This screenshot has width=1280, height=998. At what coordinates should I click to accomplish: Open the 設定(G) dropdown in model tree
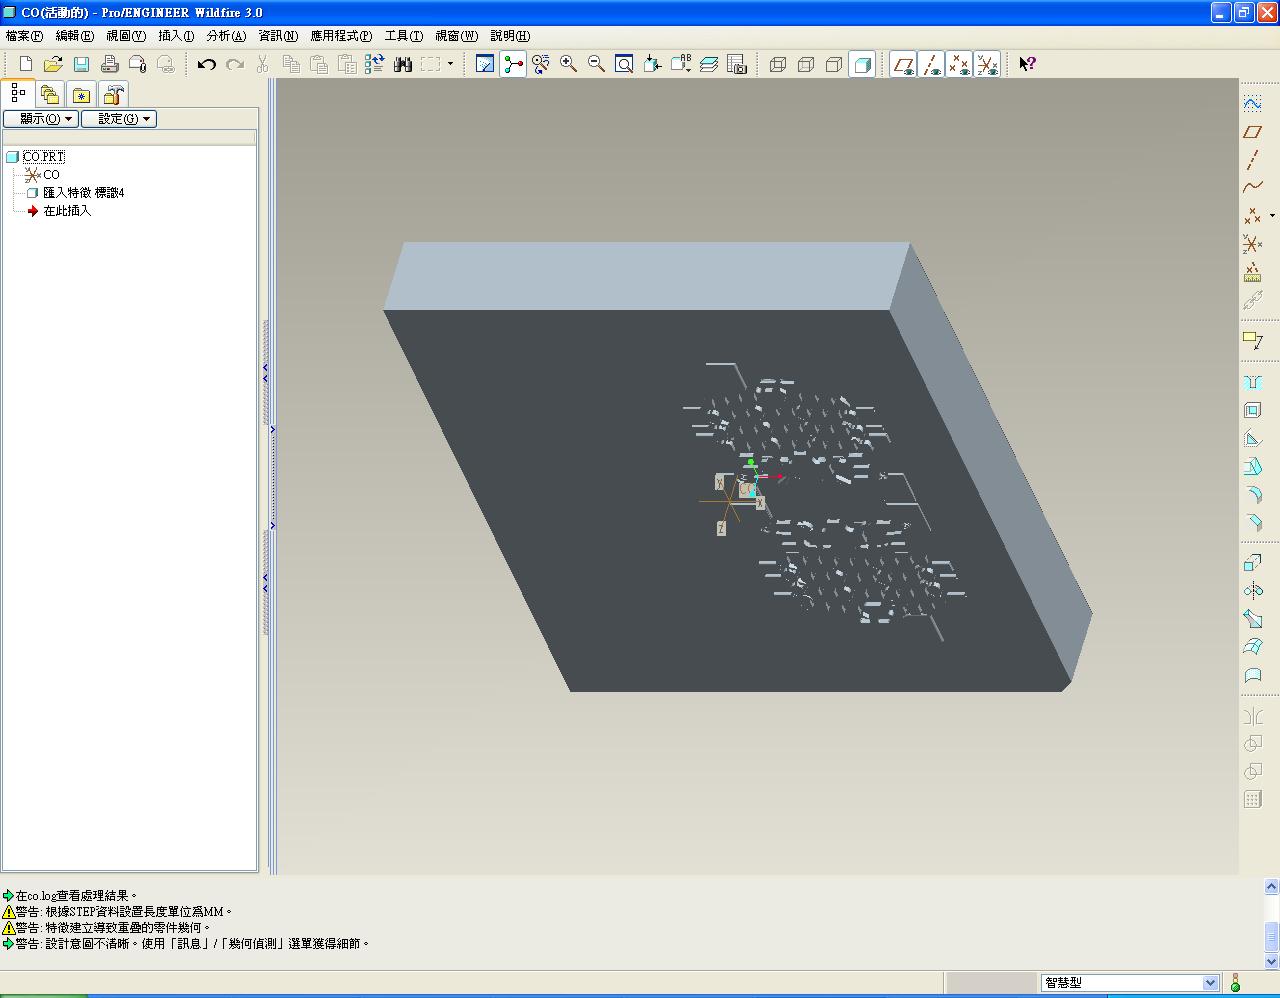coord(119,119)
